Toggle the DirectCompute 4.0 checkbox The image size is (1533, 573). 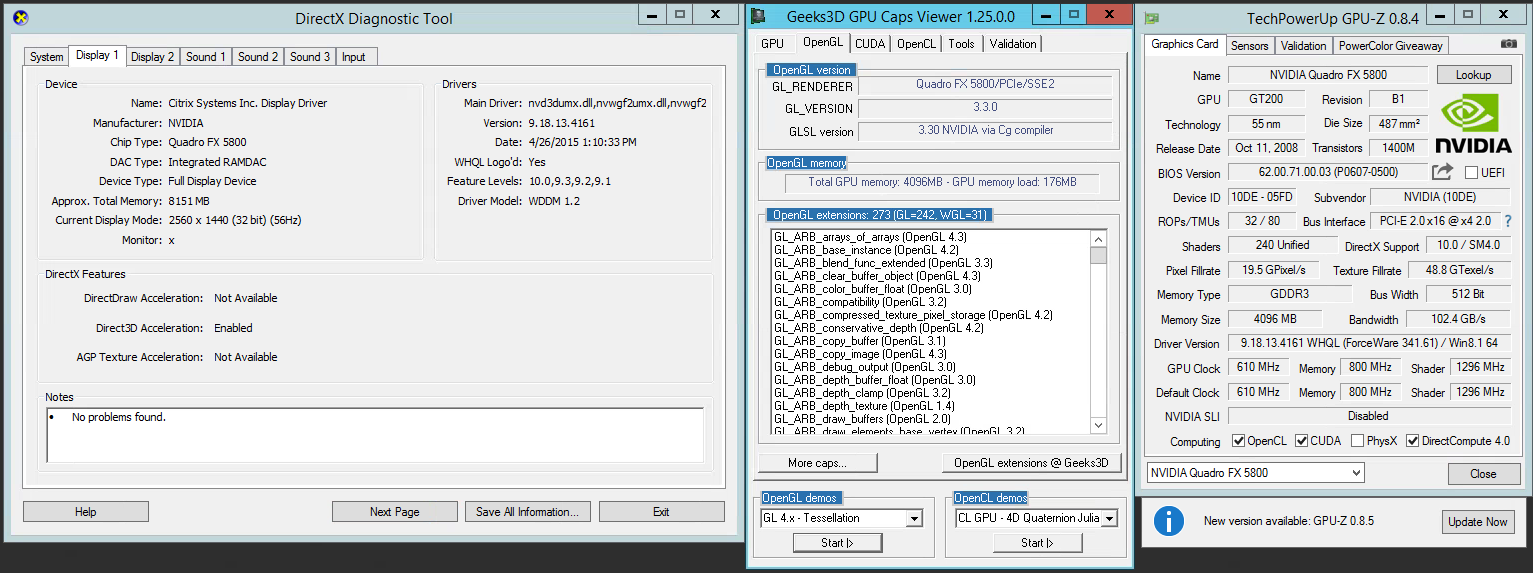(1413, 440)
